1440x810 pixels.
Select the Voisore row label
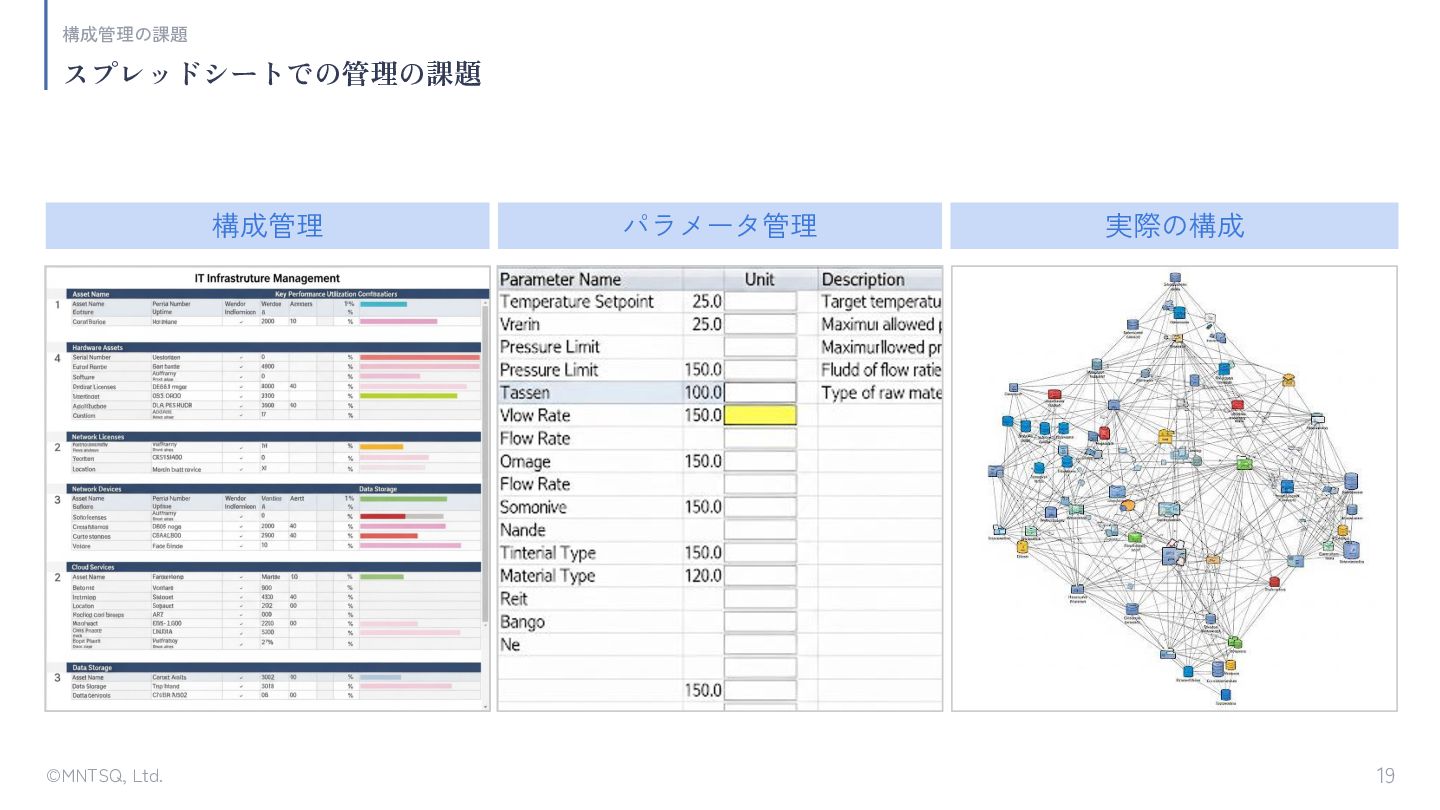coord(82,546)
